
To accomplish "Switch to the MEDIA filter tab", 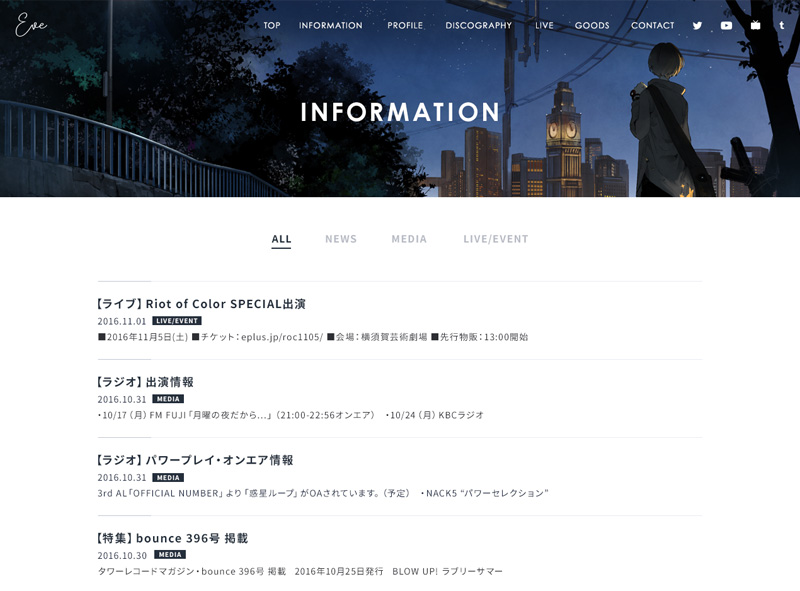I will (409, 239).
